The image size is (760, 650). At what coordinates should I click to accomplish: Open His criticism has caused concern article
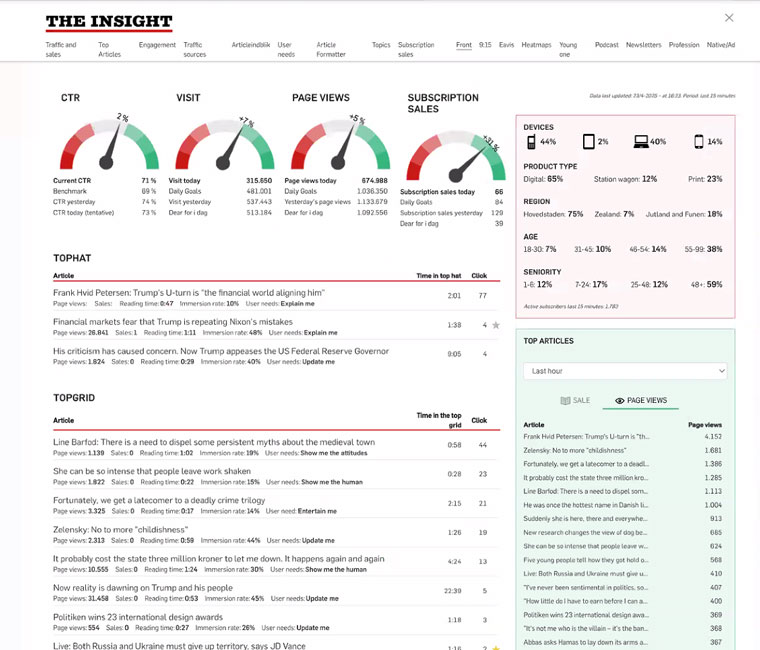[221, 351]
